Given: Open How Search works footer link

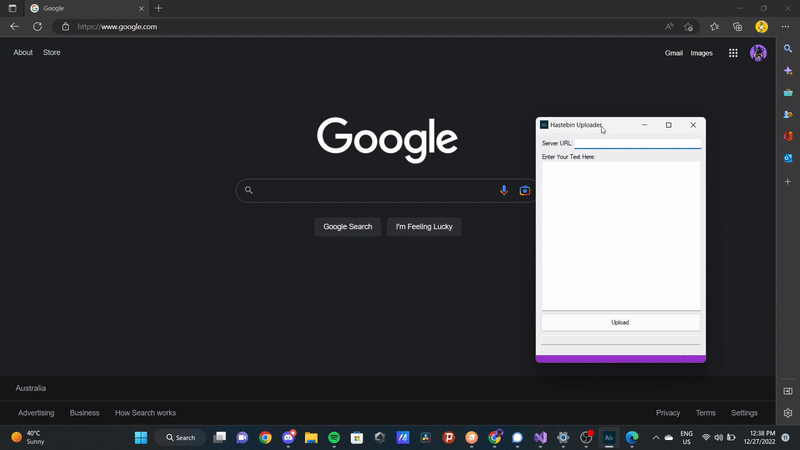Looking at the screenshot, I should coord(145,413).
